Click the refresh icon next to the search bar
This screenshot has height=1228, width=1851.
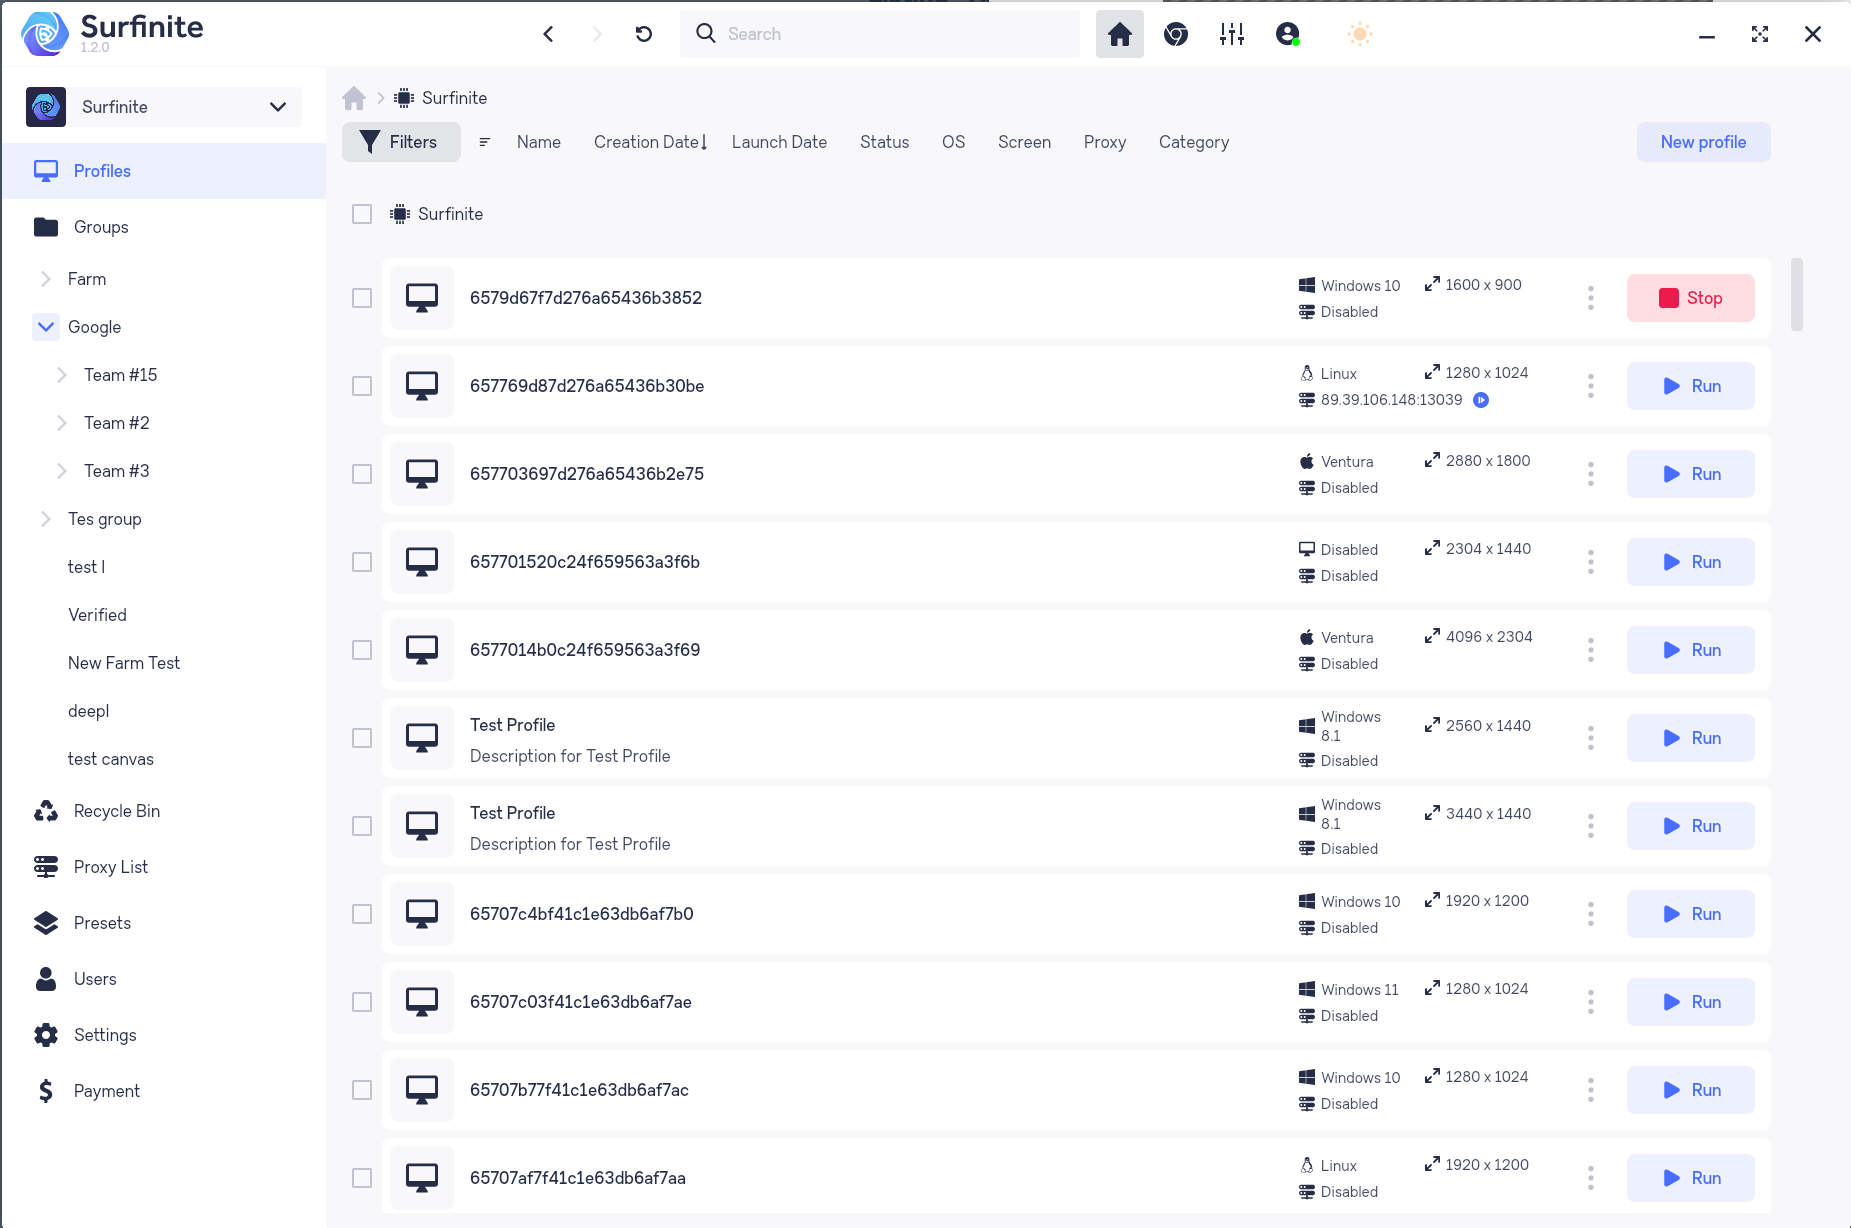[643, 33]
